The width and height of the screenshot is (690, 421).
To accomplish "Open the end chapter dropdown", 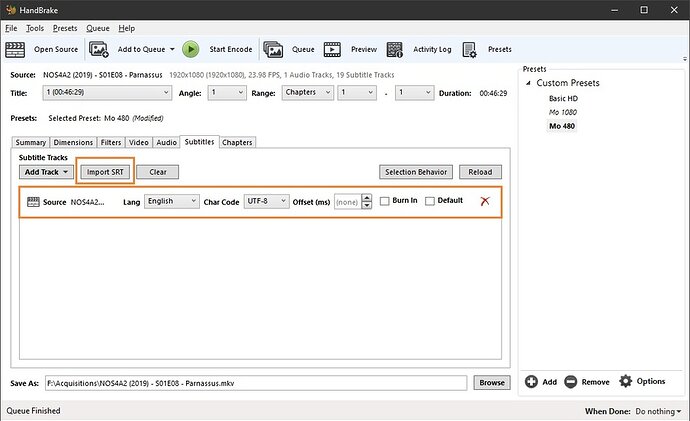I will pos(415,93).
